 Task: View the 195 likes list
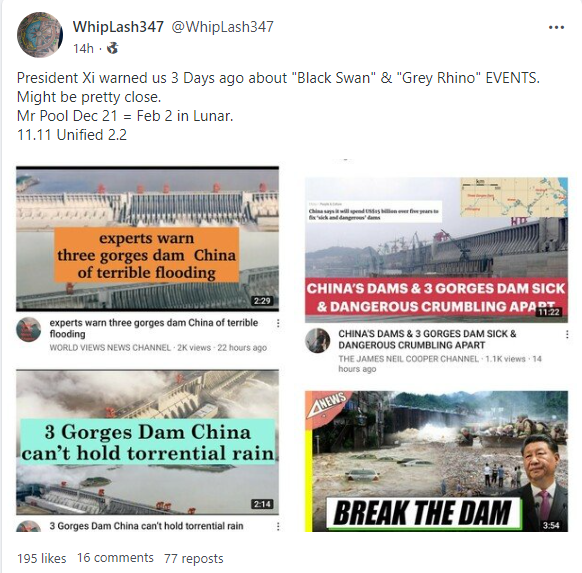pyautogui.click(x=42, y=558)
